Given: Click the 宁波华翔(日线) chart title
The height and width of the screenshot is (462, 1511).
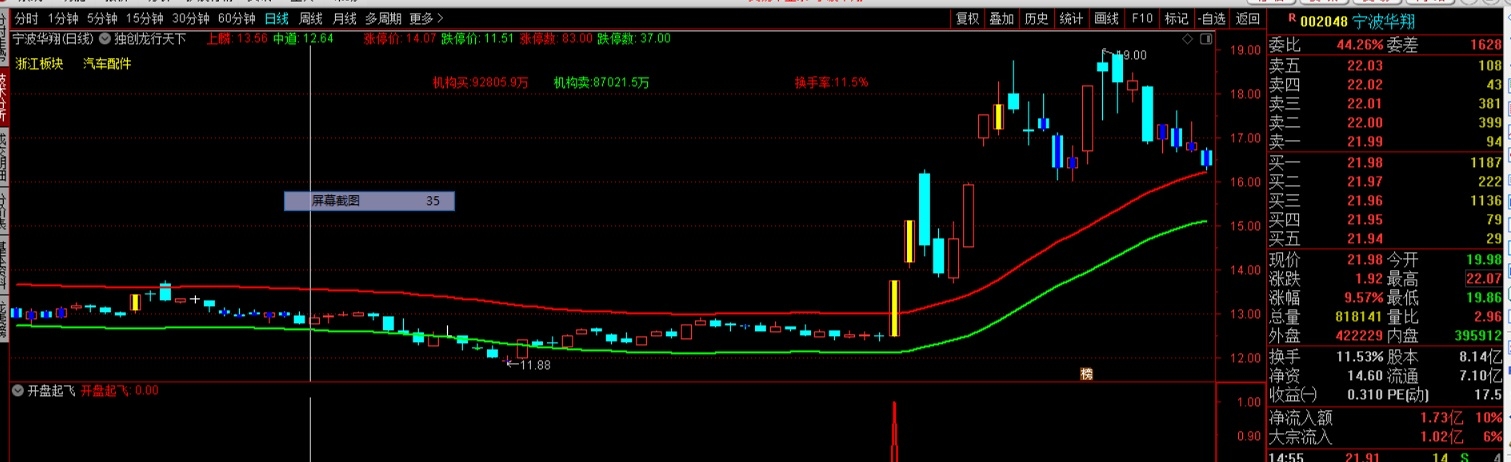Looking at the screenshot, I should click(x=54, y=39).
